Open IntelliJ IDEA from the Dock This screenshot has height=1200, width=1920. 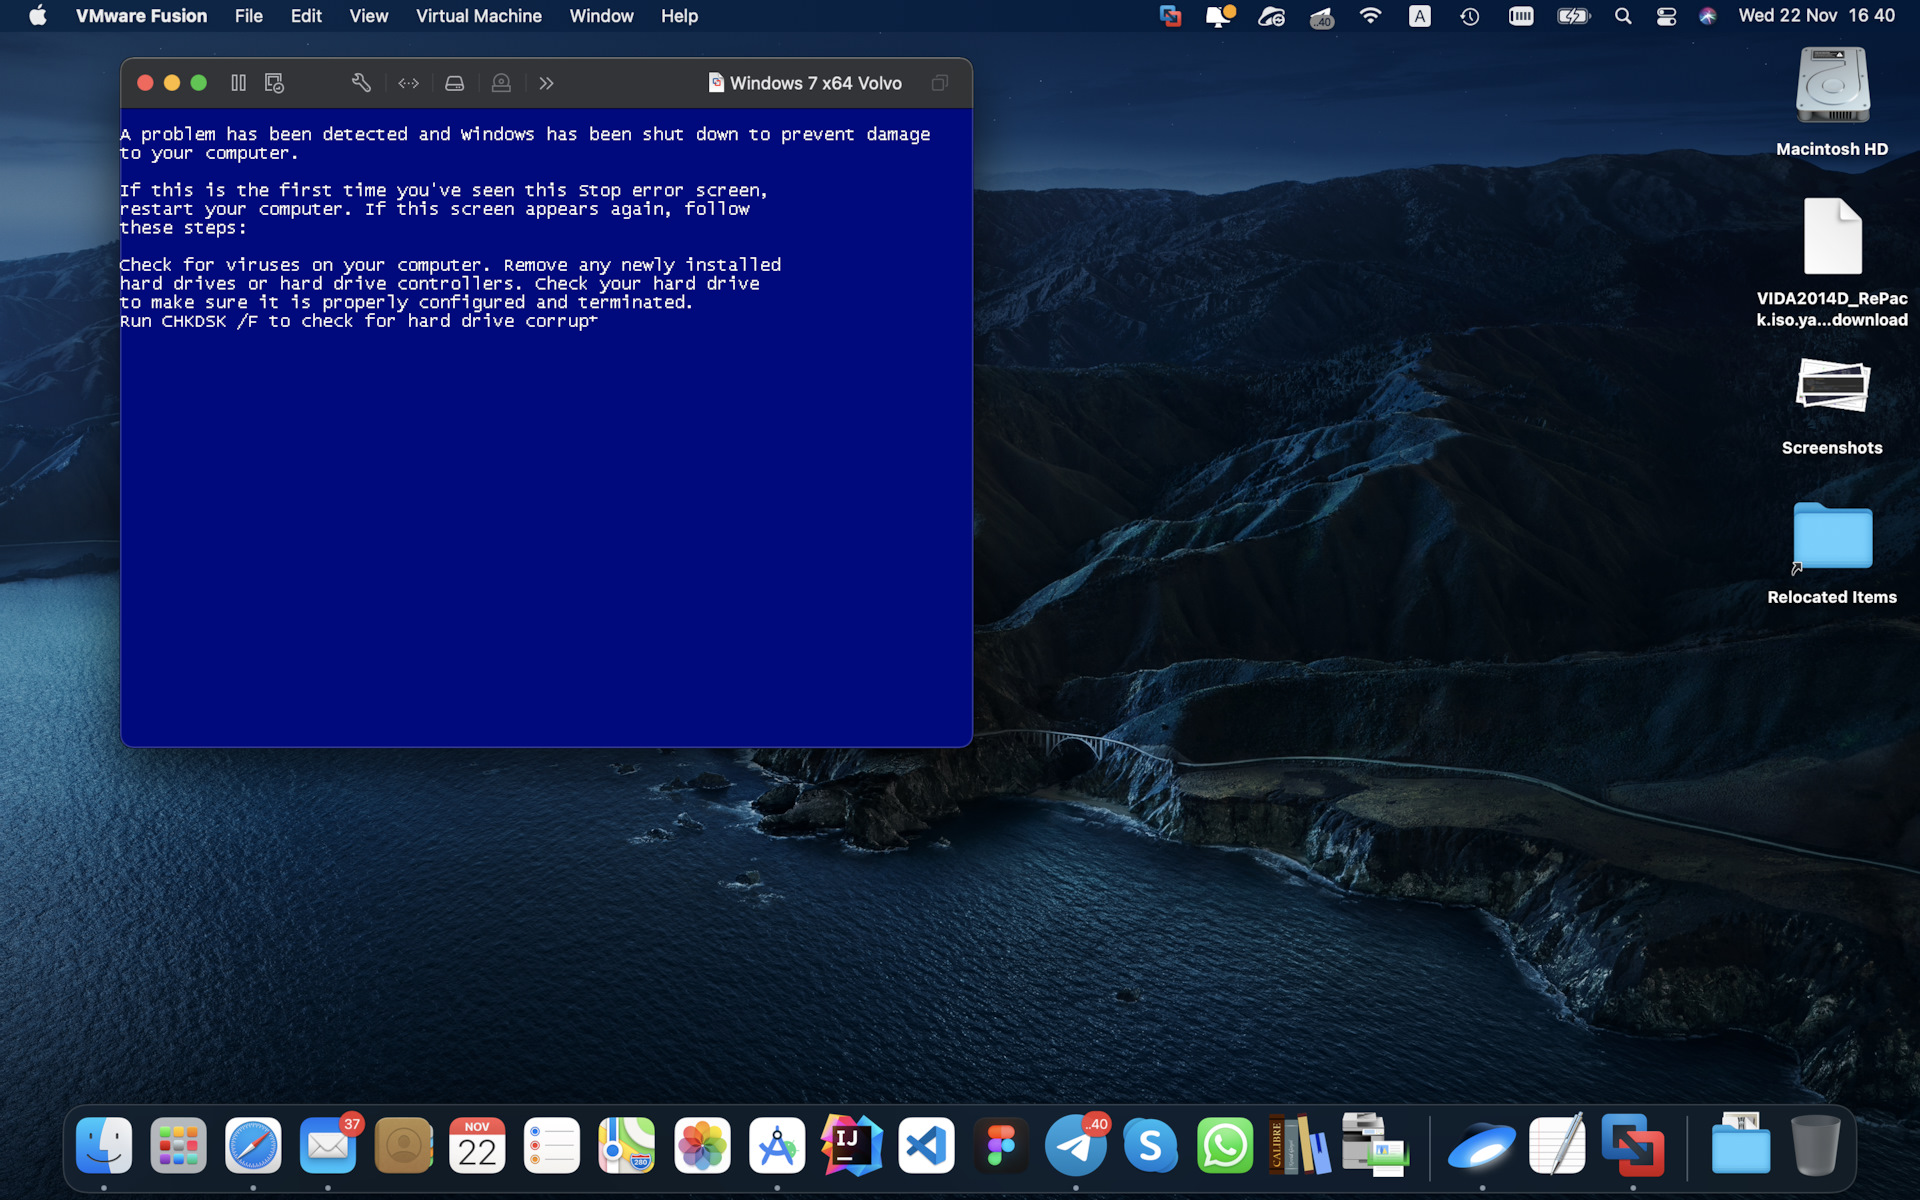coord(851,1145)
